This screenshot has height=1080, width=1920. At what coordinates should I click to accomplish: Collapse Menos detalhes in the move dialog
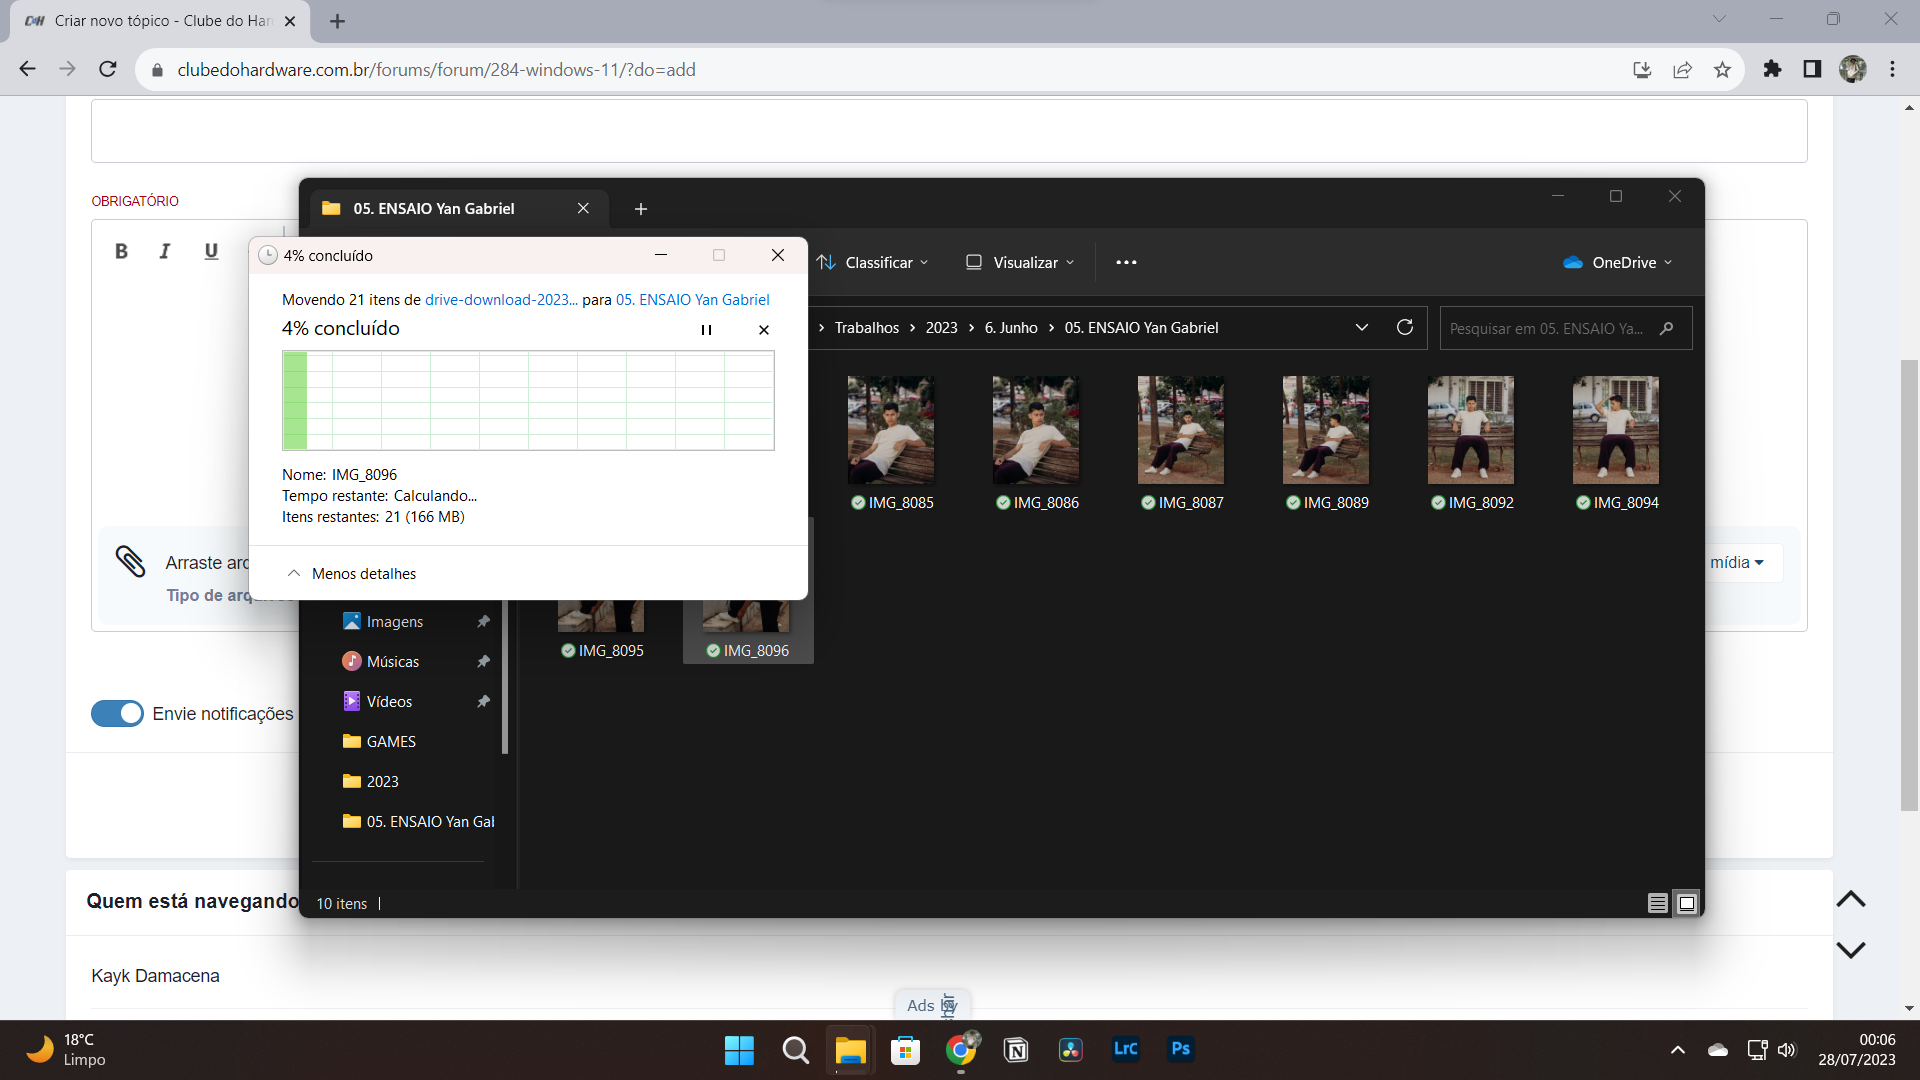point(352,574)
